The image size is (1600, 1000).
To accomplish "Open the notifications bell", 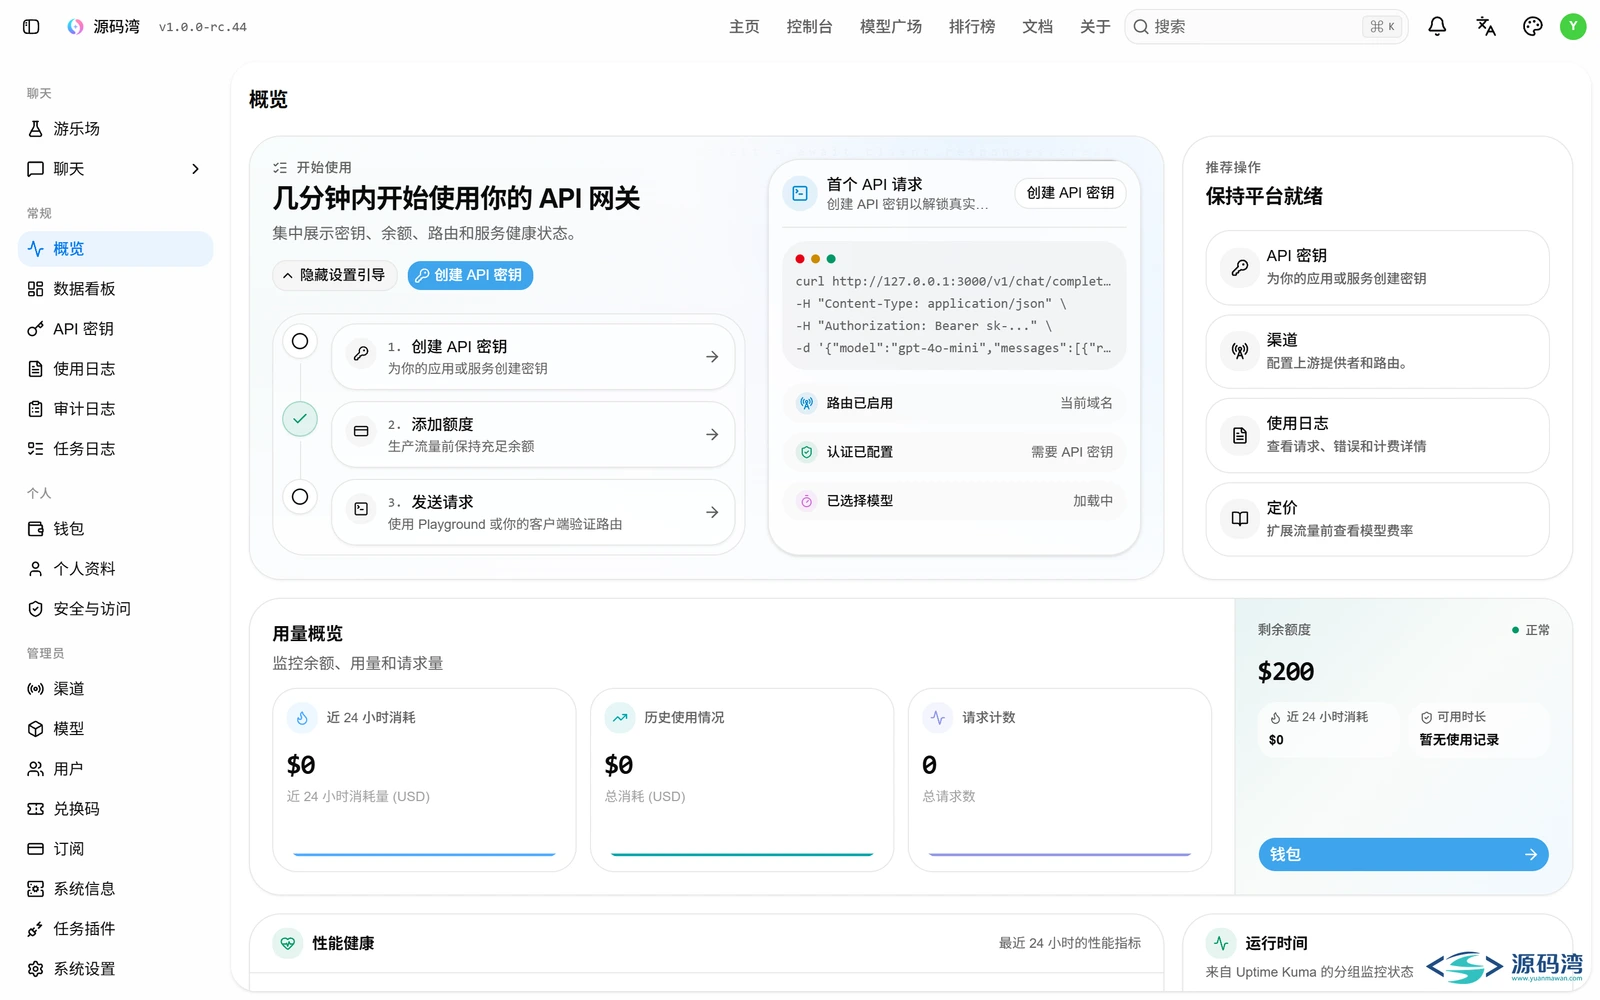I will (1437, 27).
